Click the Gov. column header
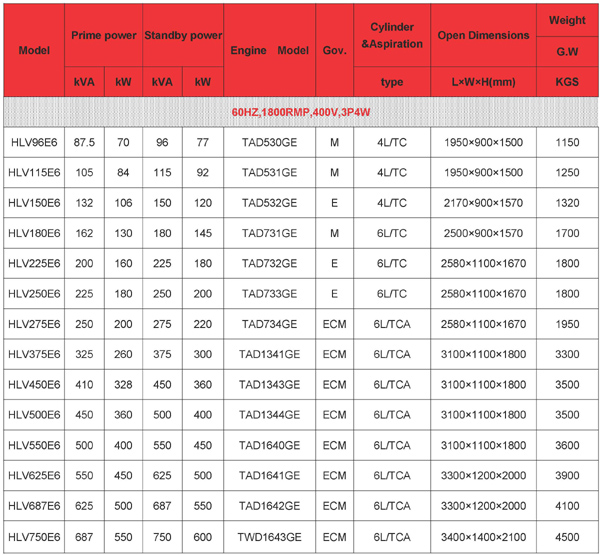600x555 pixels. tap(334, 50)
